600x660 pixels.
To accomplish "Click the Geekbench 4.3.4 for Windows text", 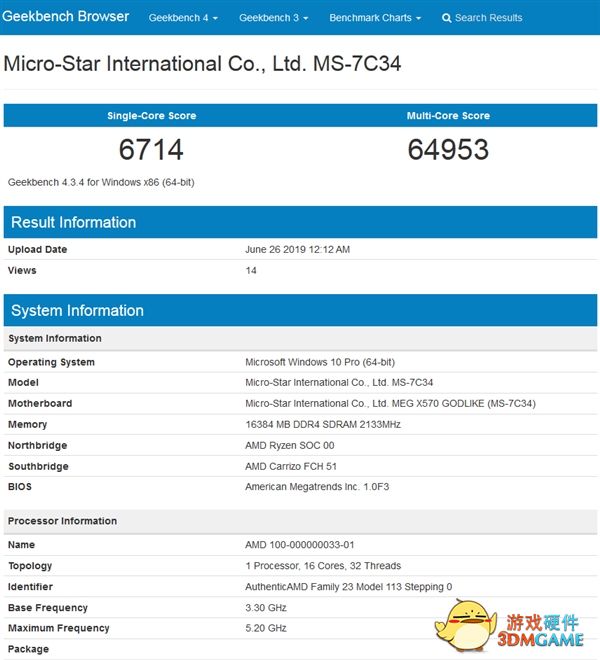I will click(x=101, y=182).
